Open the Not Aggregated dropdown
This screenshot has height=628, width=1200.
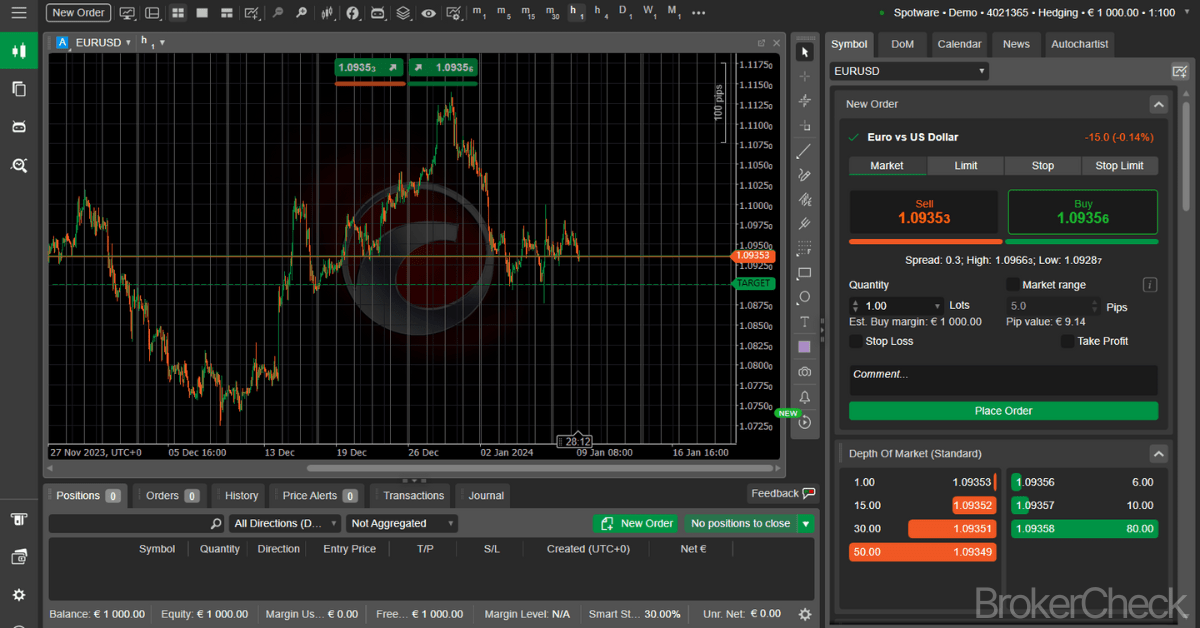402,524
